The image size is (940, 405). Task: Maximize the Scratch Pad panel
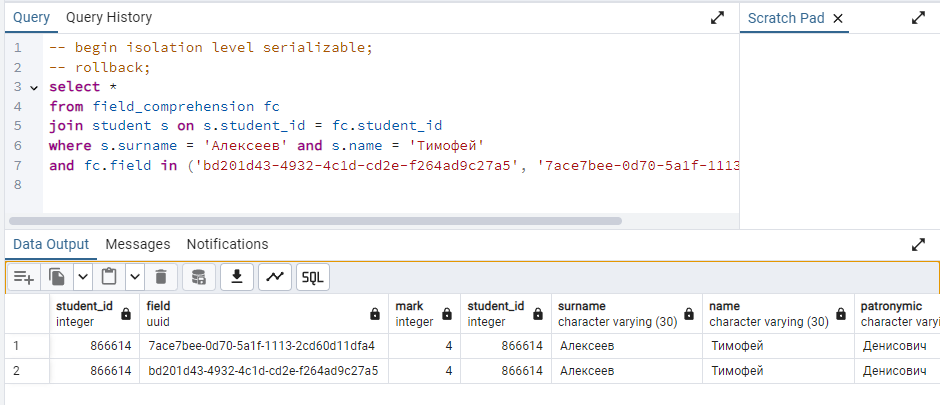pyautogui.click(x=918, y=18)
